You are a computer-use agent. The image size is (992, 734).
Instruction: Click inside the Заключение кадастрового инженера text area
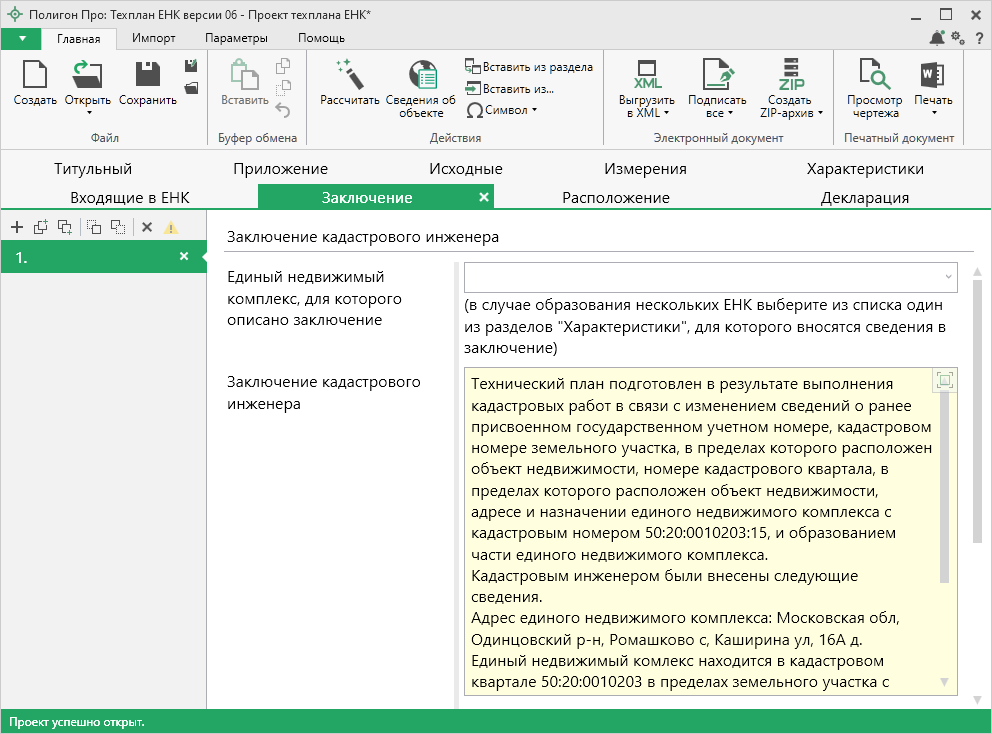tap(700, 530)
